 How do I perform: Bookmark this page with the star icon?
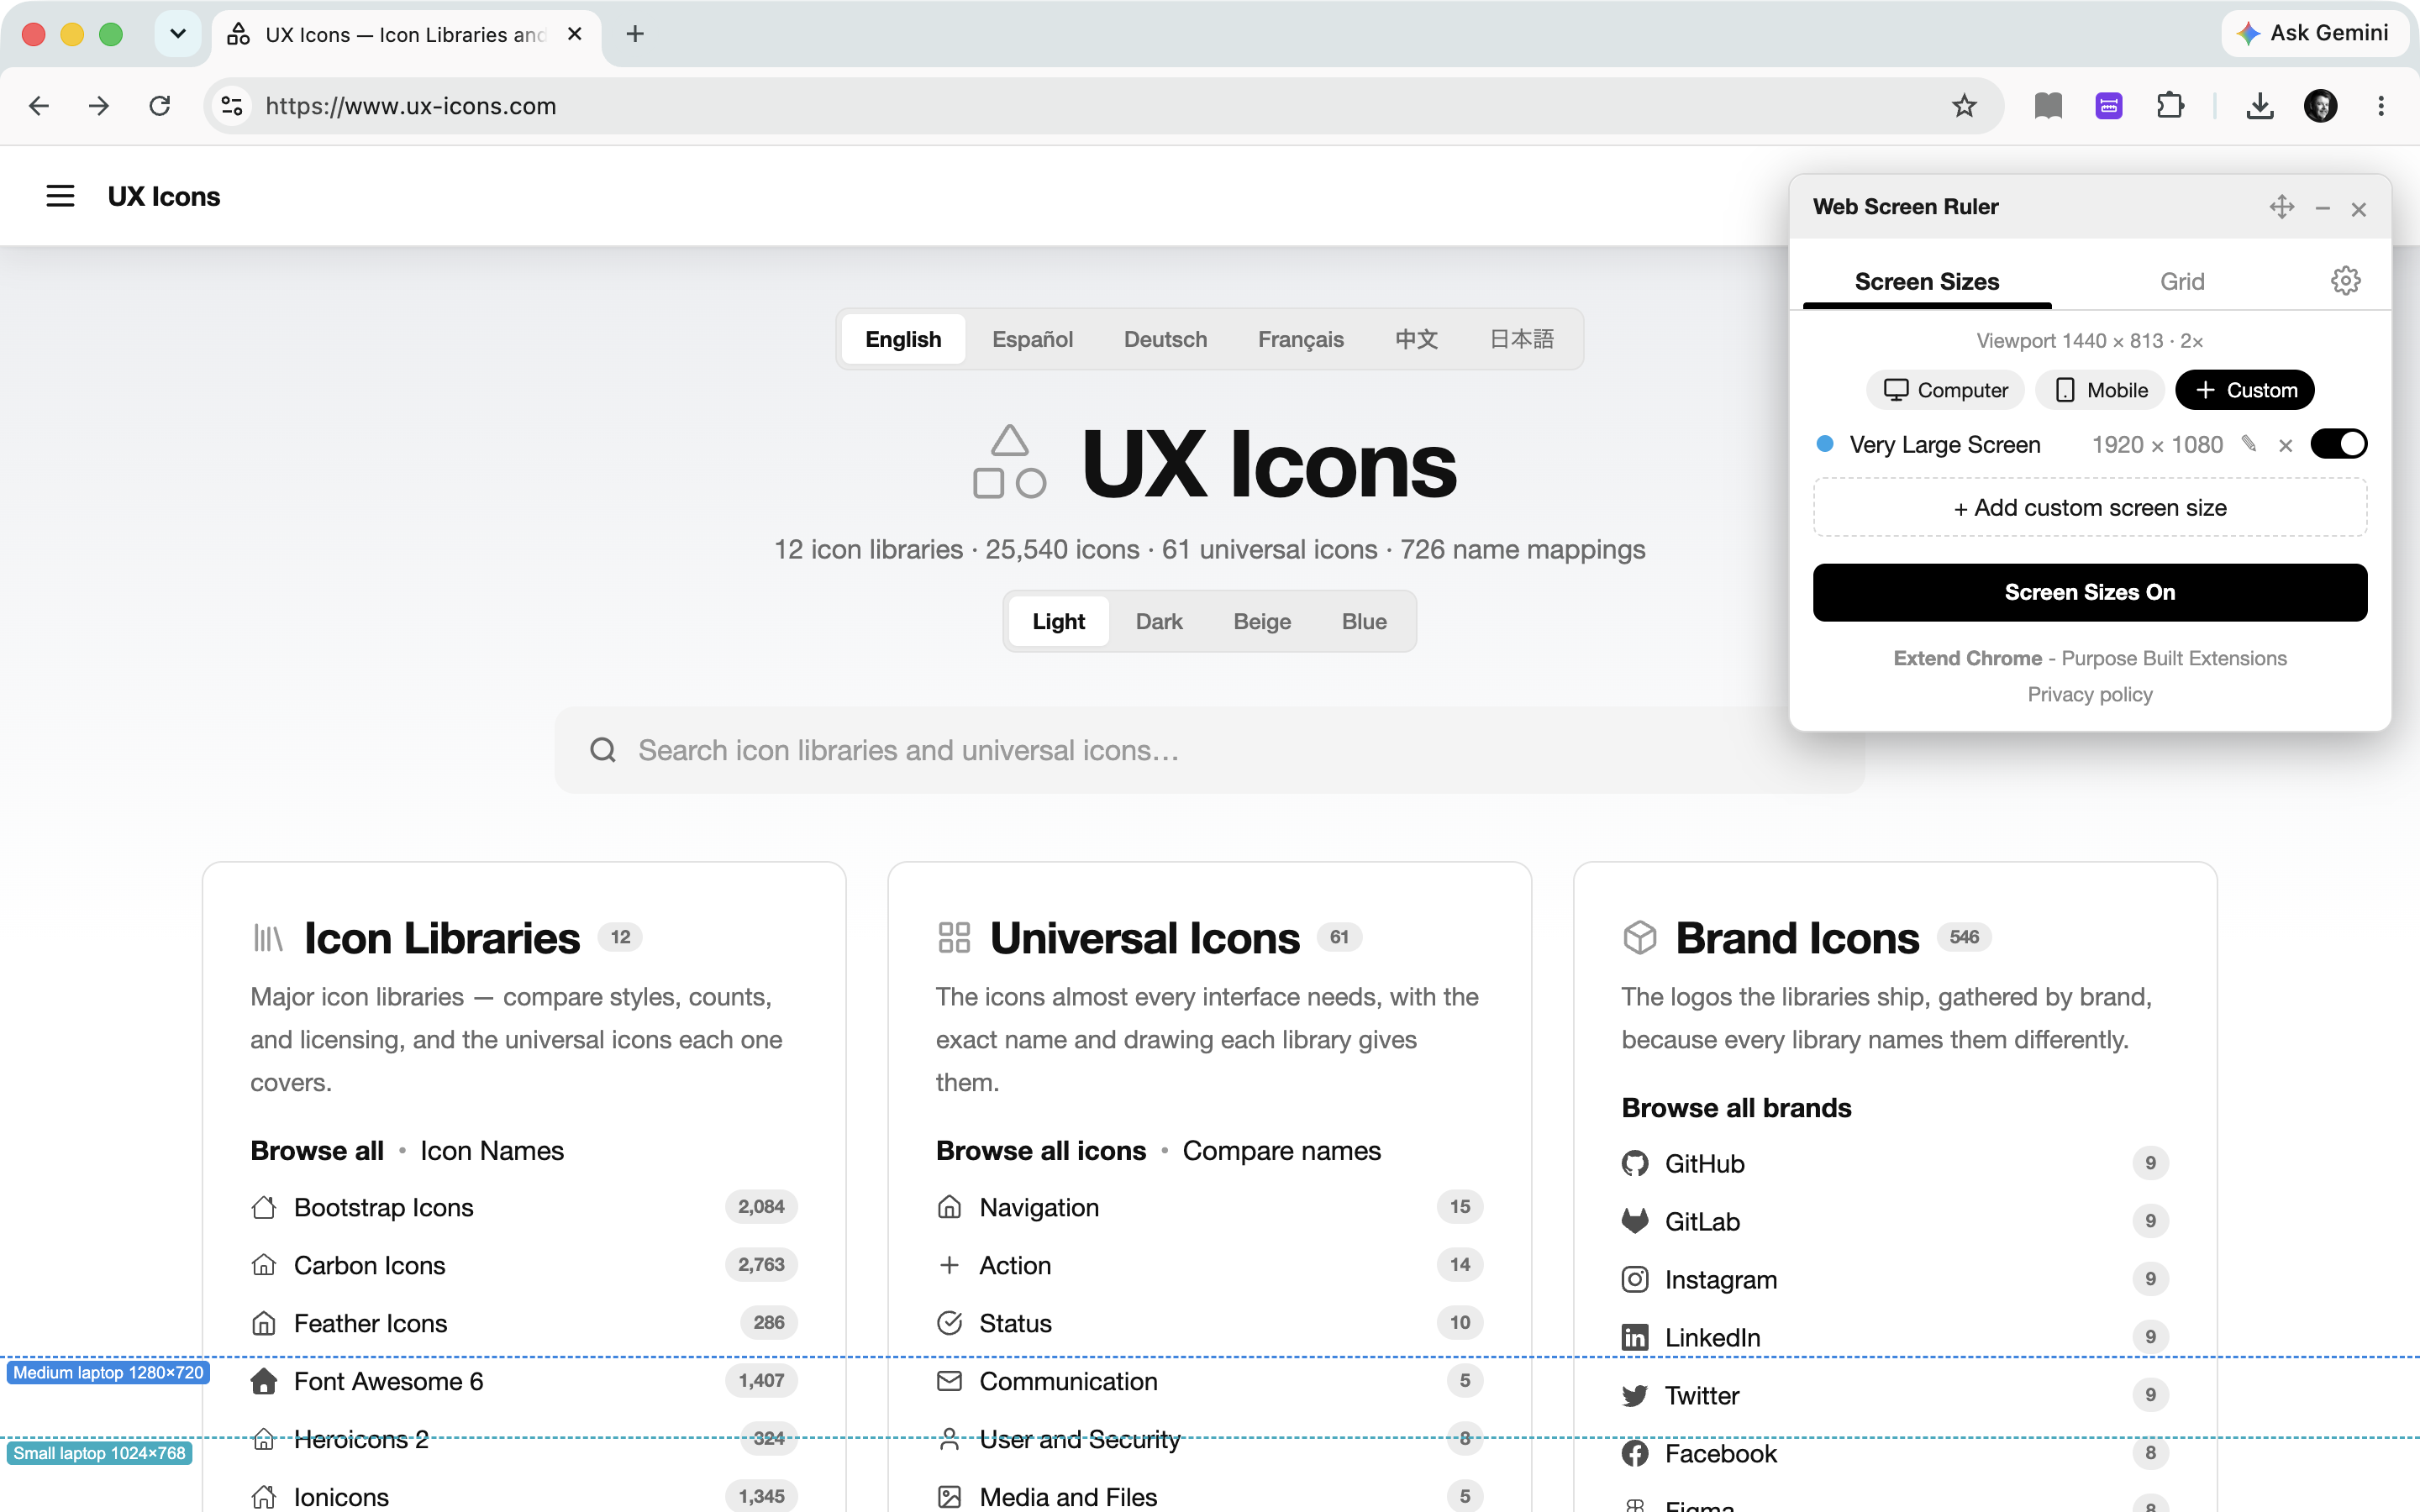(1964, 106)
